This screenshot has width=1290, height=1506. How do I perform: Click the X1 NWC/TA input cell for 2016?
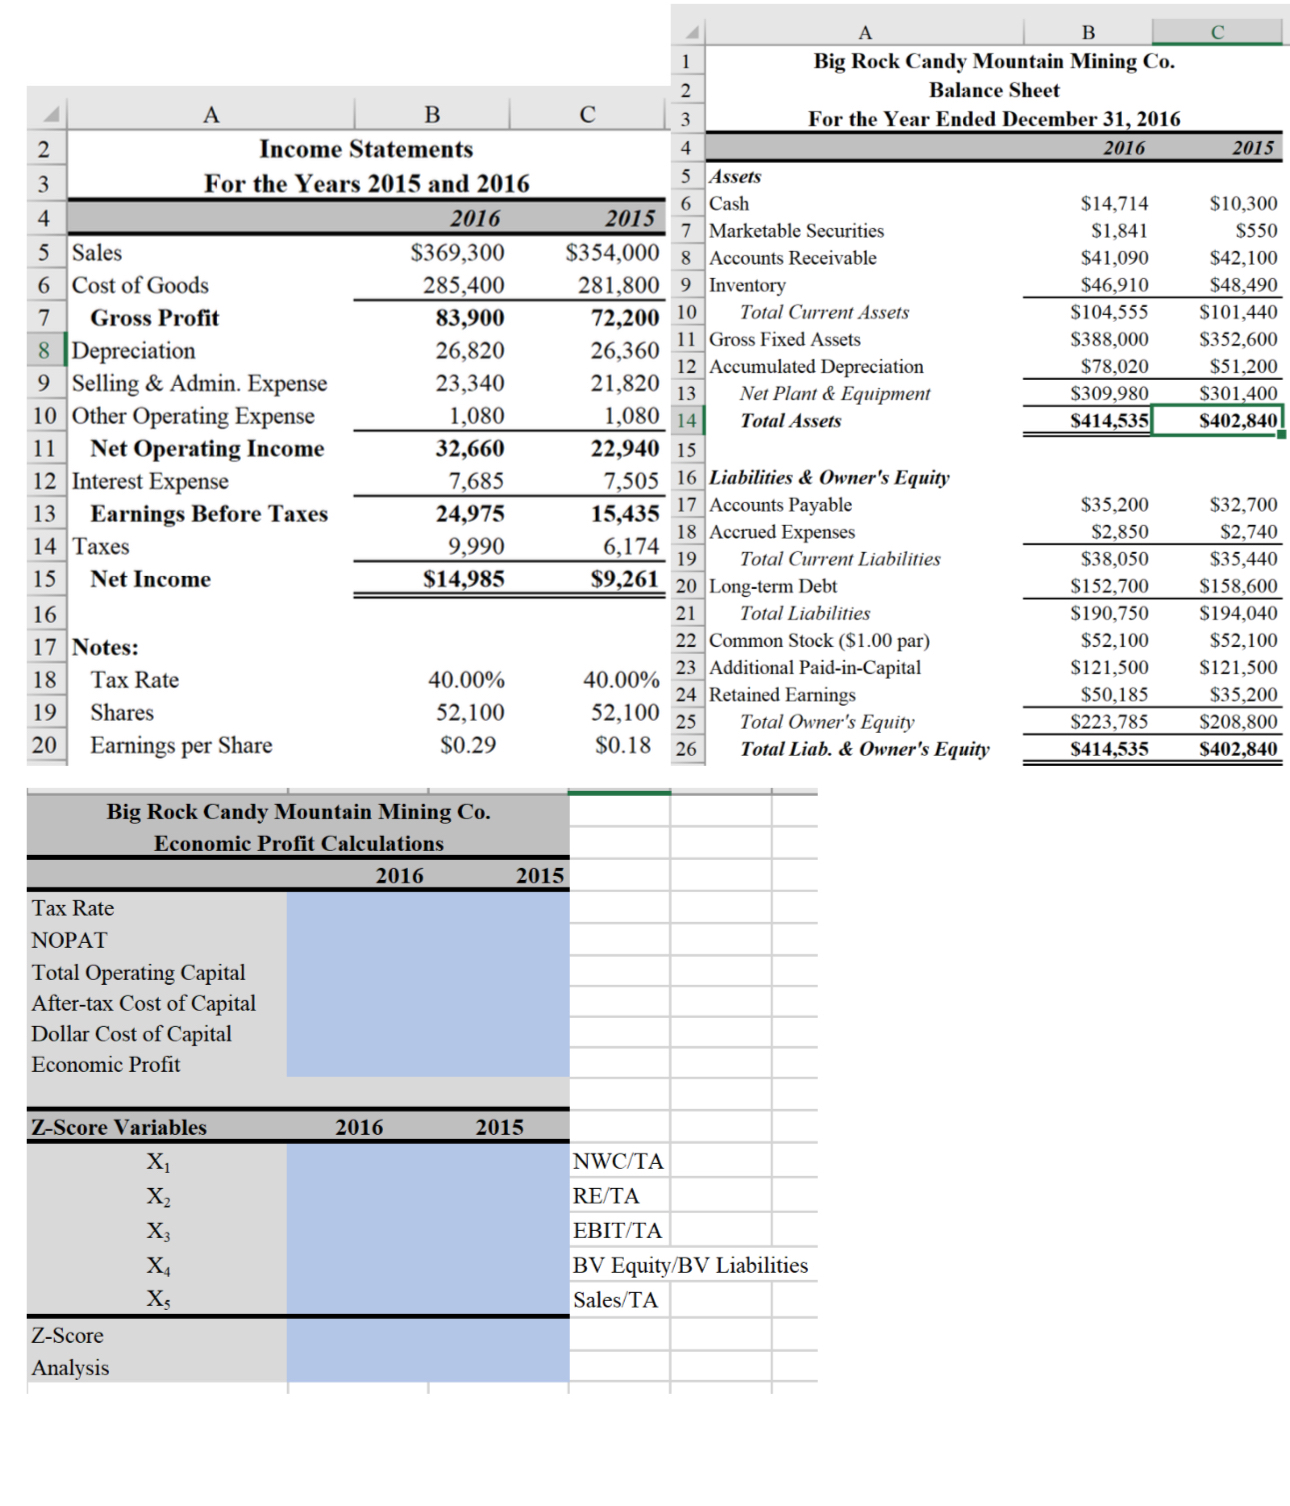pos(355,1160)
